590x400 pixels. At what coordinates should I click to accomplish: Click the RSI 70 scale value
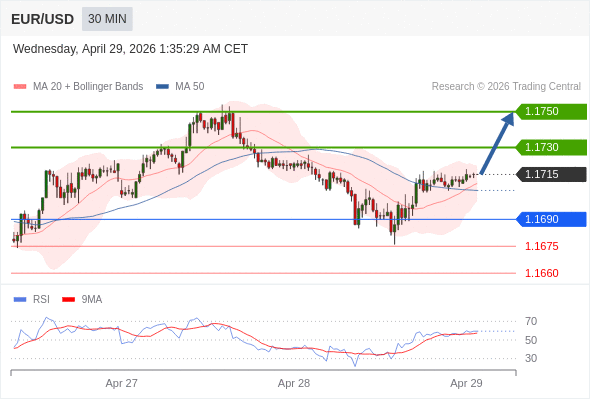pos(531,321)
